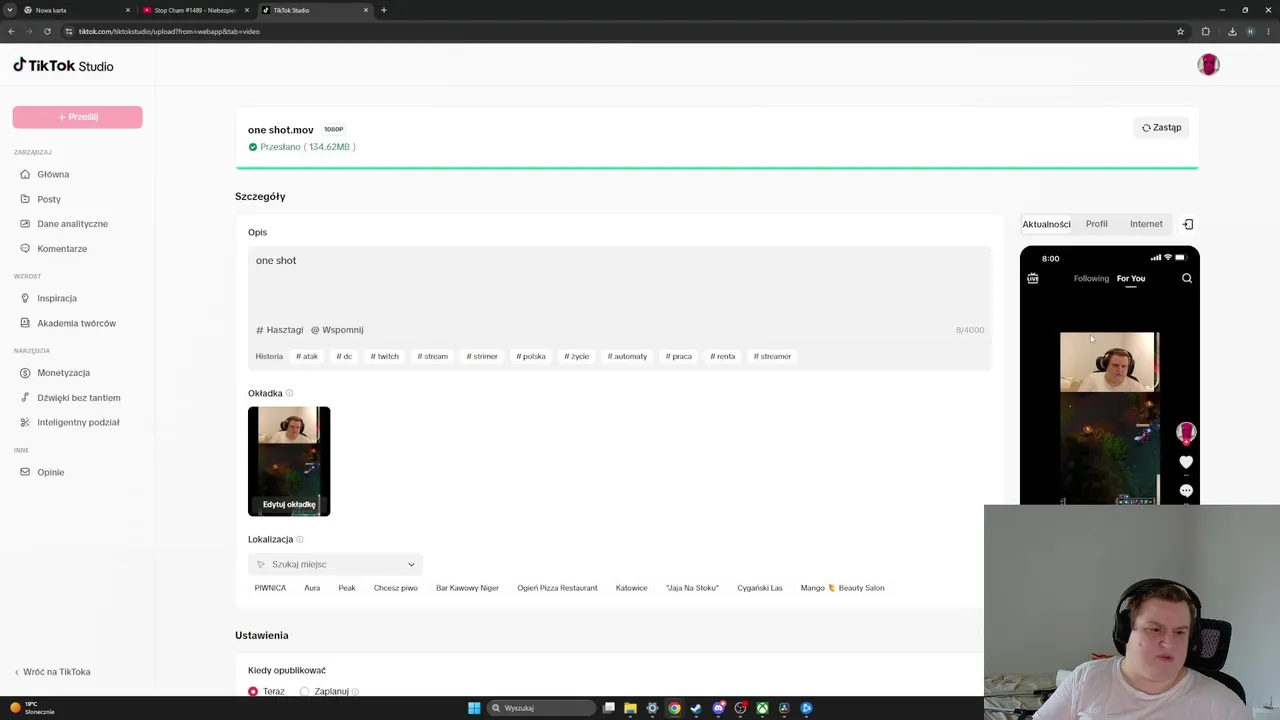
Task: Open the browser tab search dropdown
Action: 11,10
